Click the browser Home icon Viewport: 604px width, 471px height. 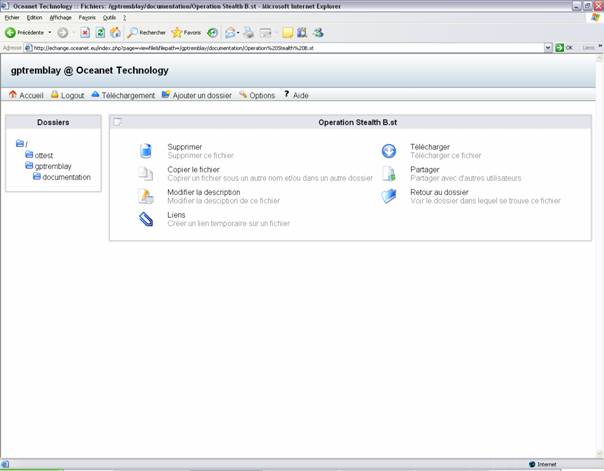(115, 33)
